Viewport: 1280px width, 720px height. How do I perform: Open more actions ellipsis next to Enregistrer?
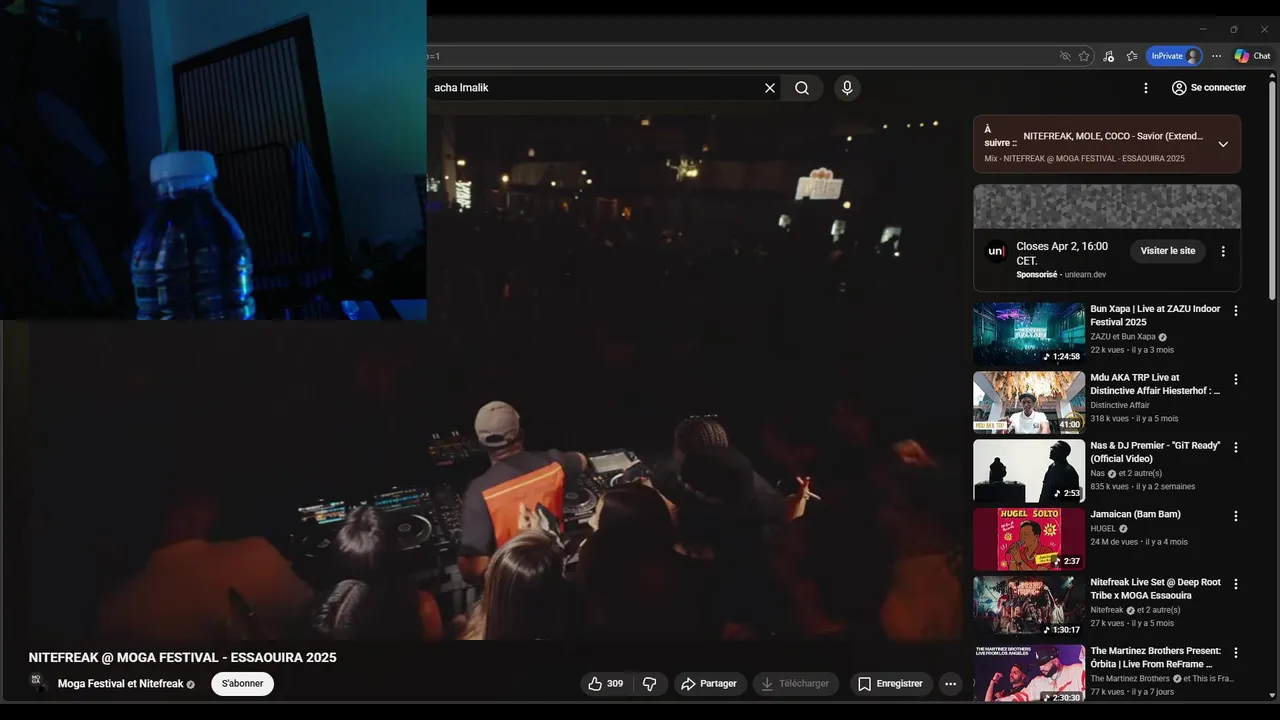point(950,684)
